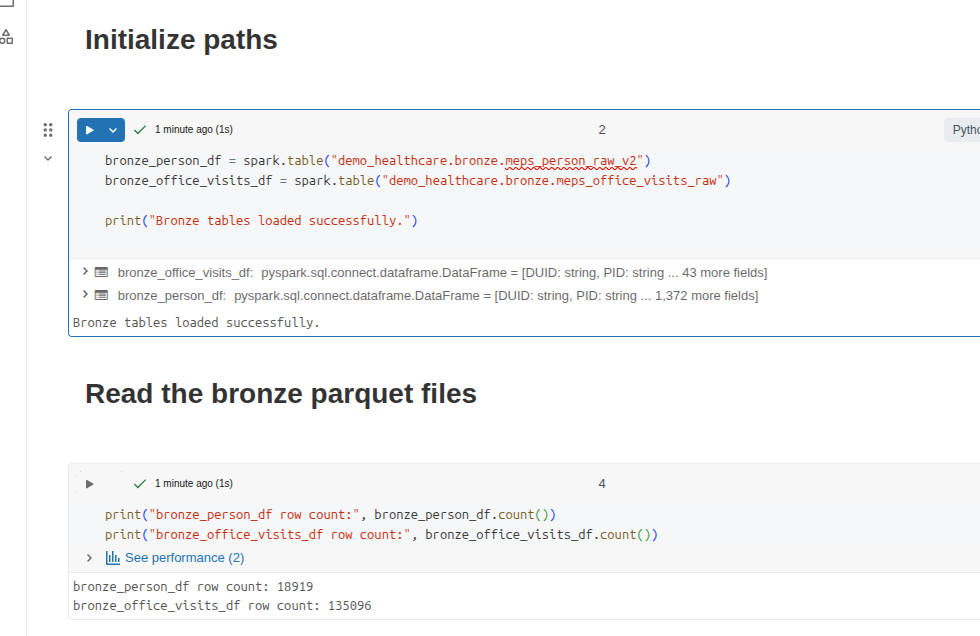Expand the See performance section chevron

coord(89,557)
